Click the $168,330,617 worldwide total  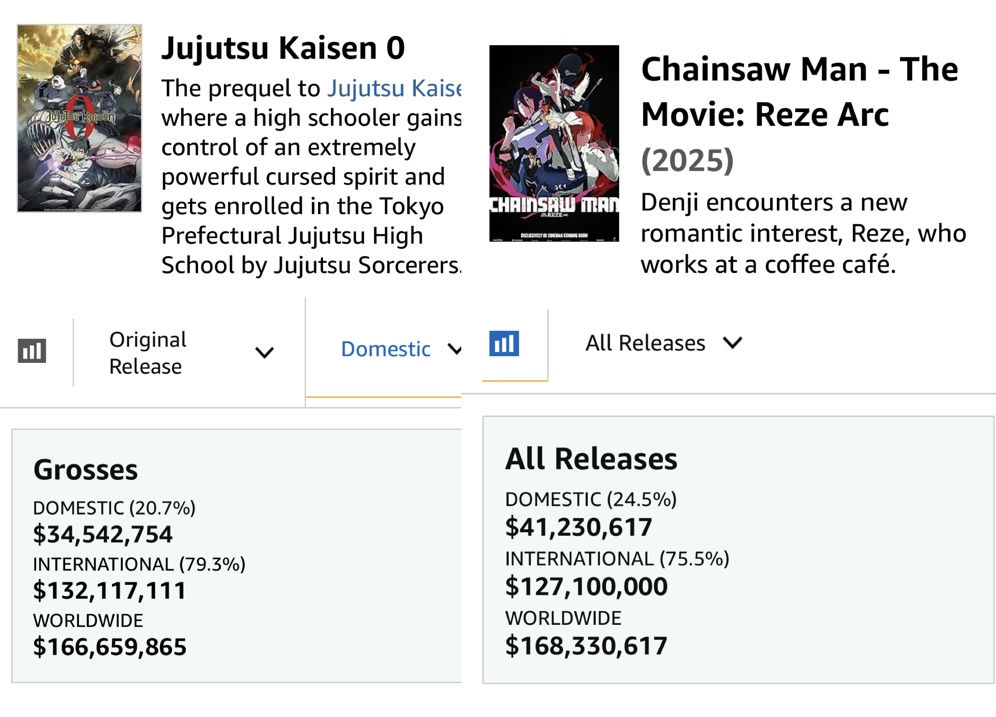pos(586,645)
